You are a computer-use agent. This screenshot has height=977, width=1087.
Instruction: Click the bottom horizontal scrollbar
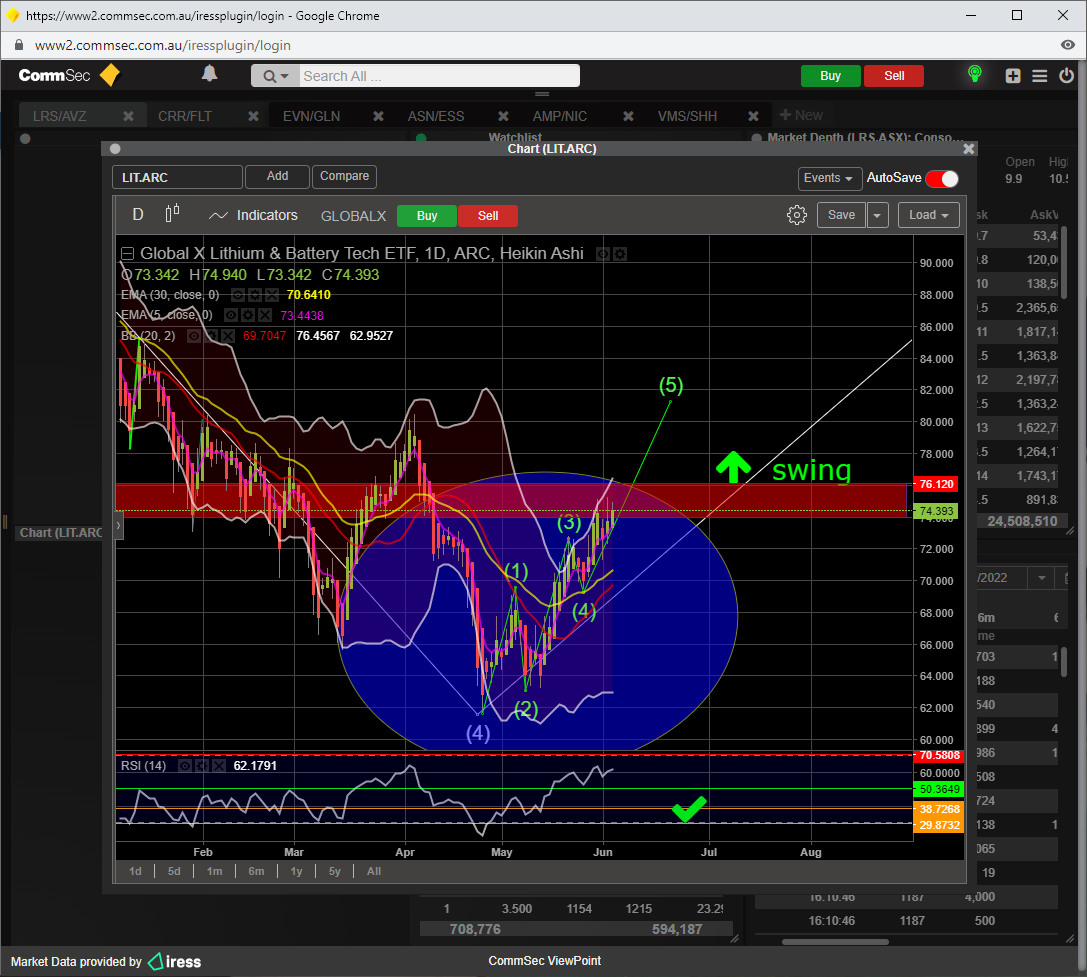tap(835, 942)
